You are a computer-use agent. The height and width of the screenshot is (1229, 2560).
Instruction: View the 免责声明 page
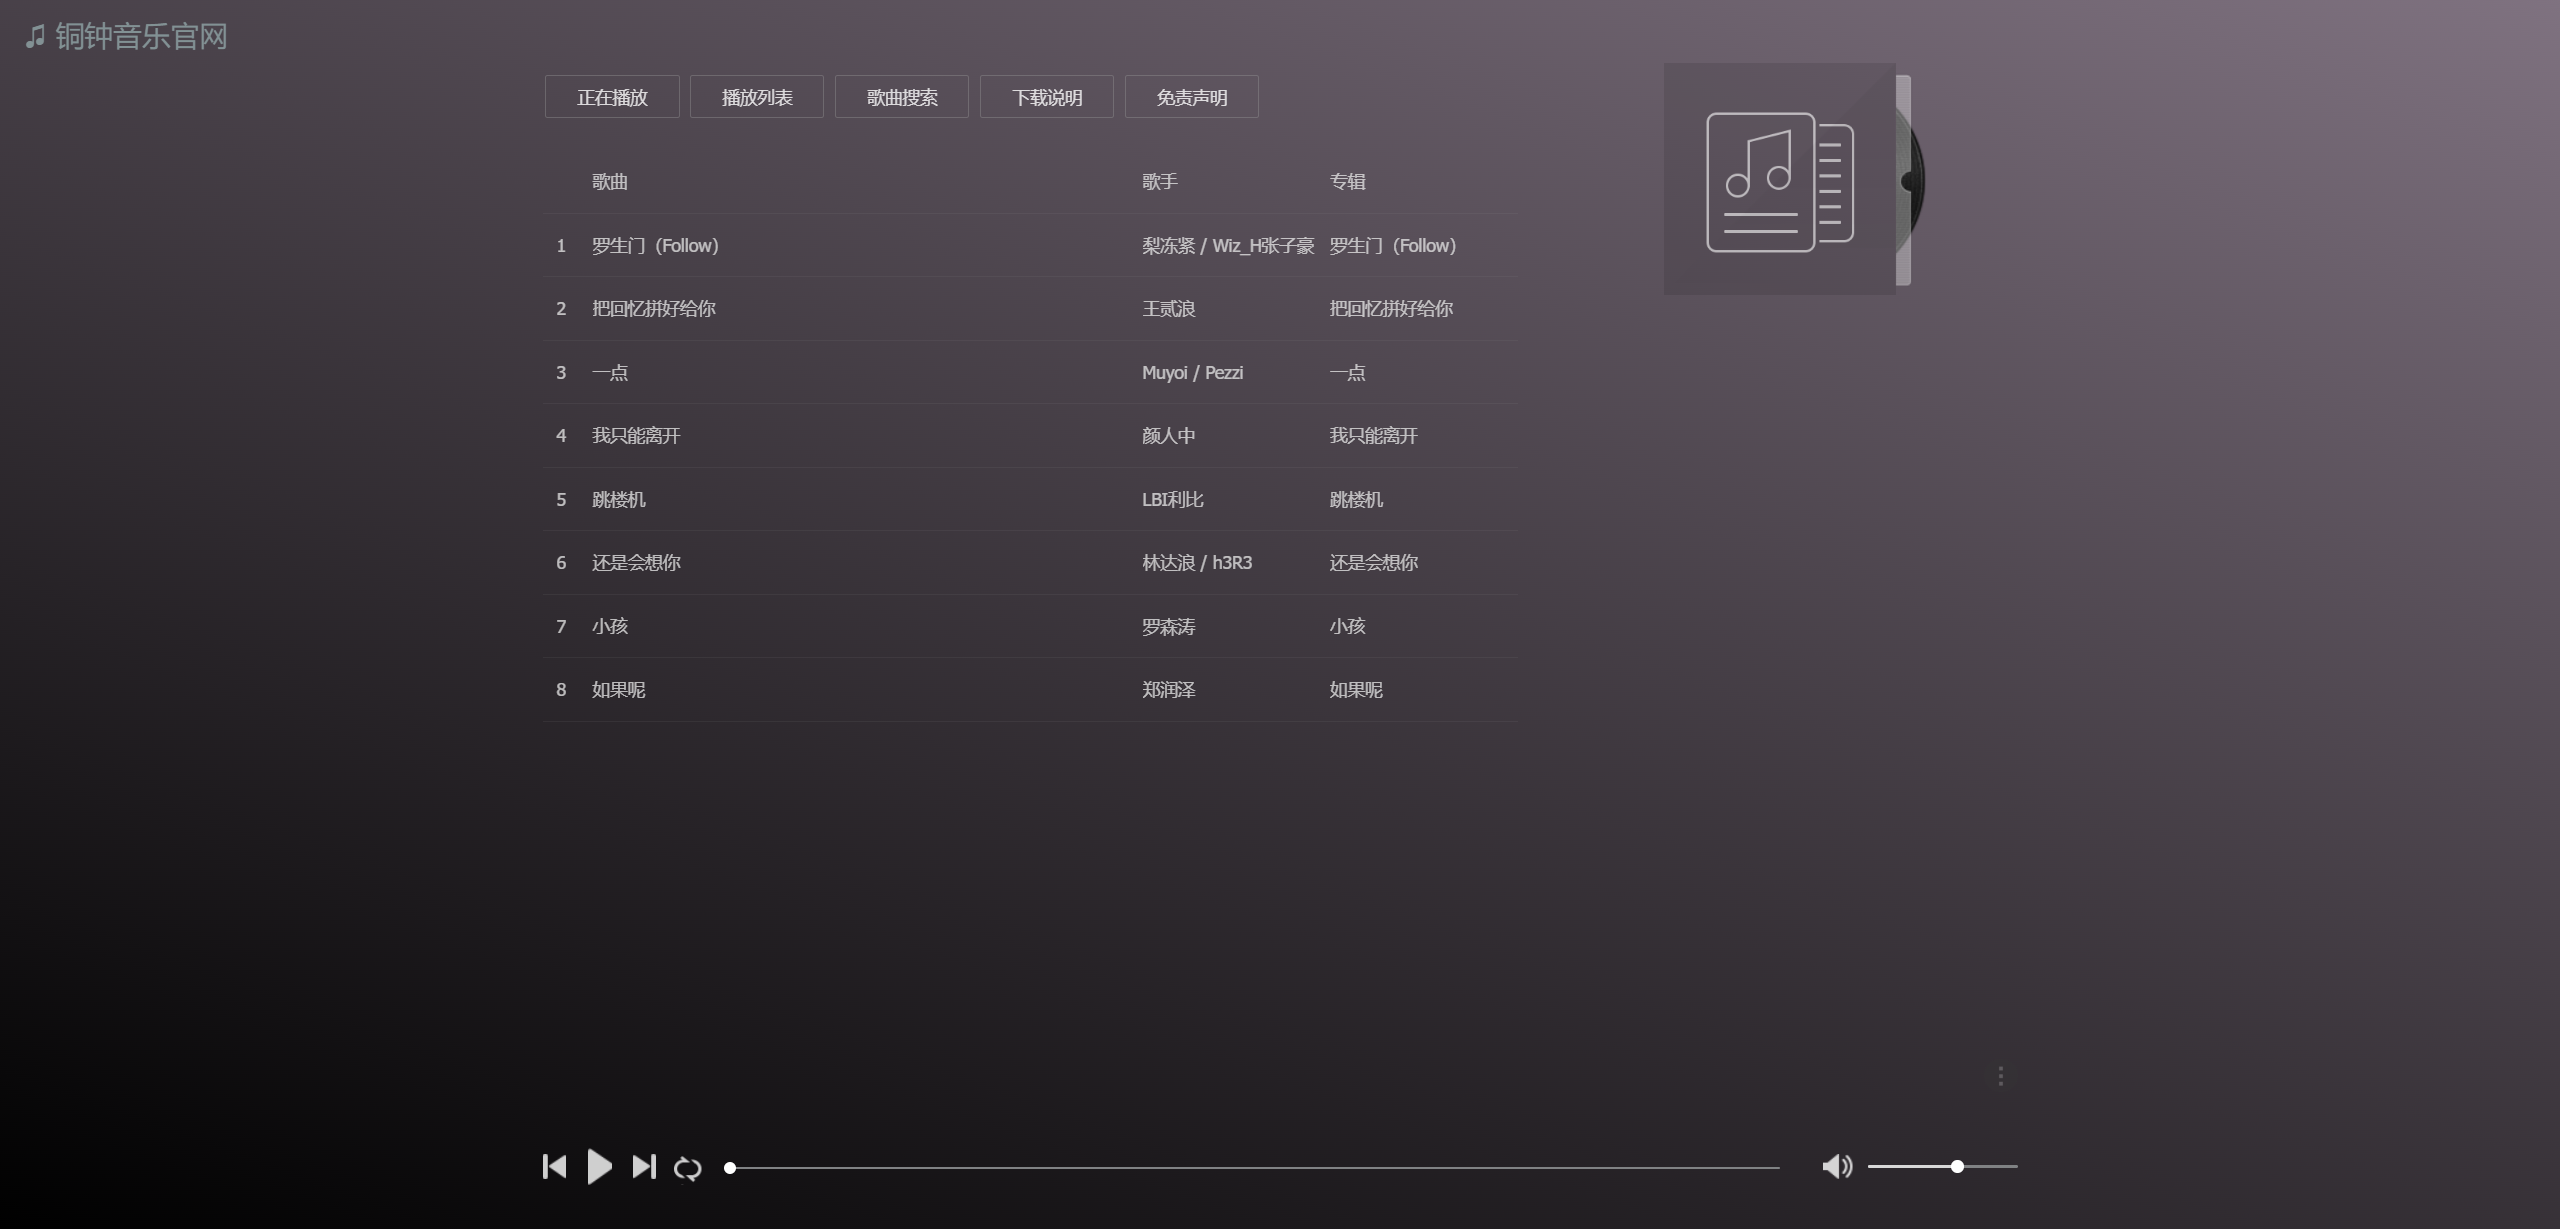(x=1191, y=97)
